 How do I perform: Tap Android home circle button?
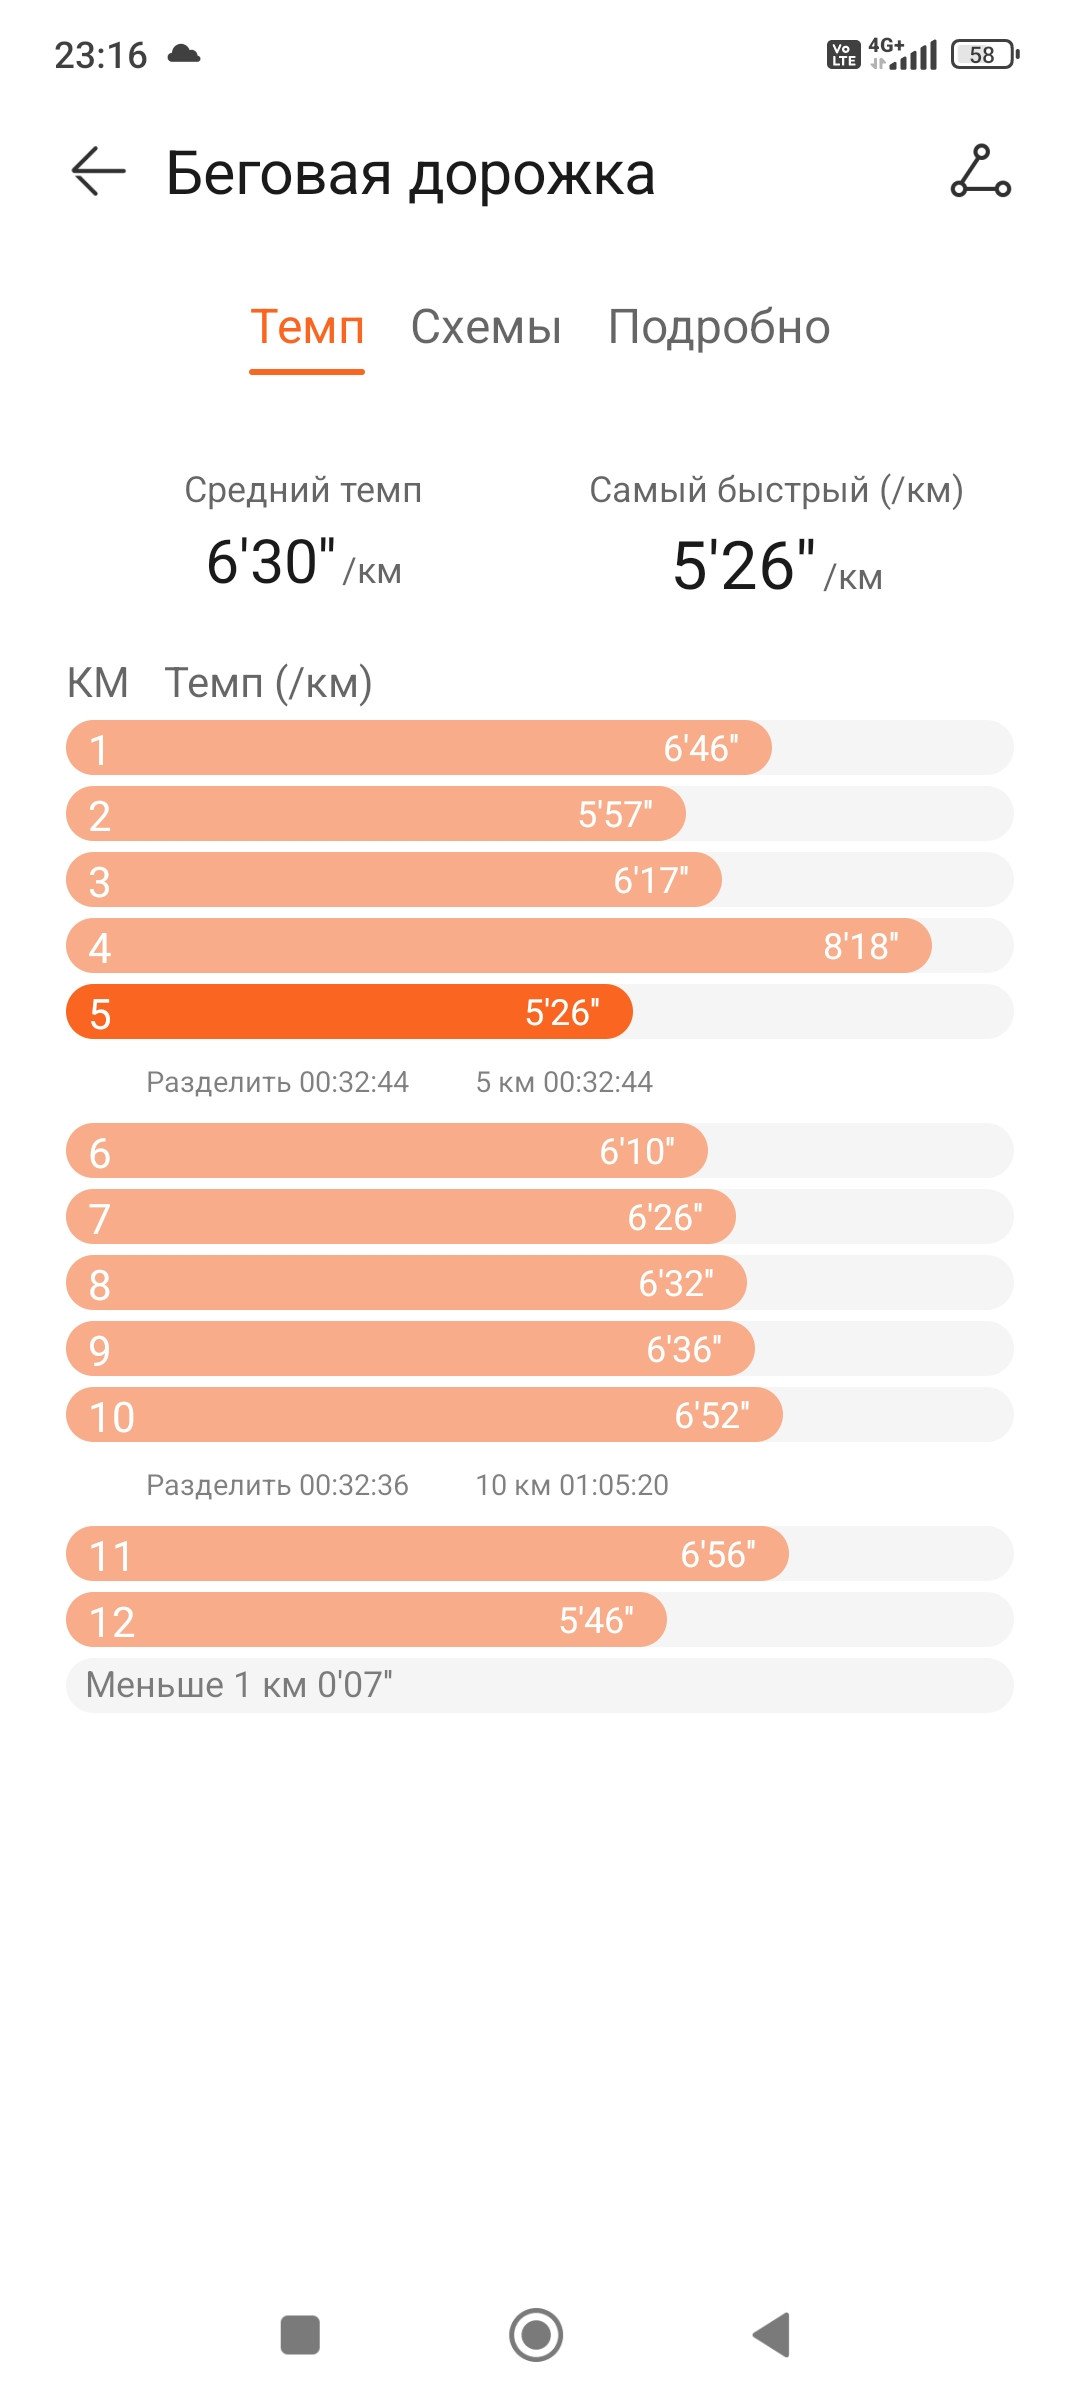pos(536,2335)
